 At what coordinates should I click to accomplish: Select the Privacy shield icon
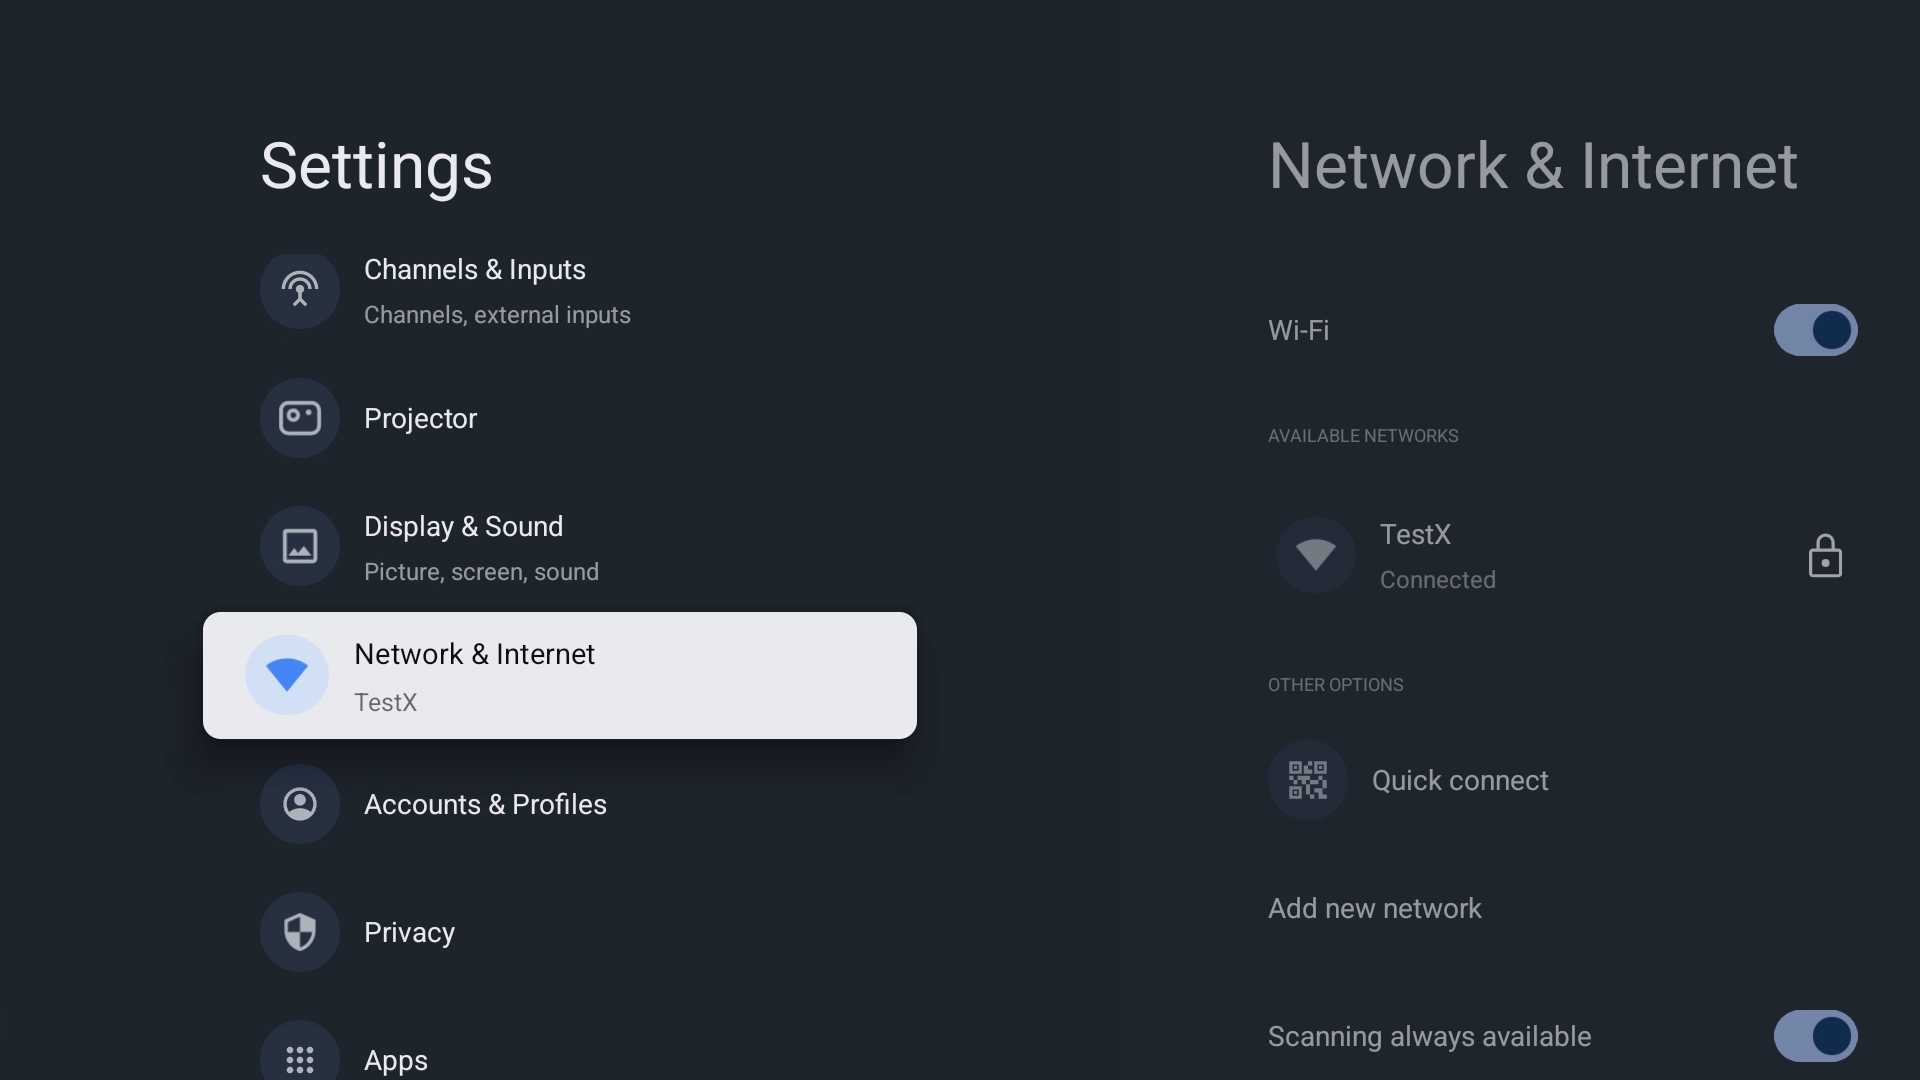pos(299,932)
